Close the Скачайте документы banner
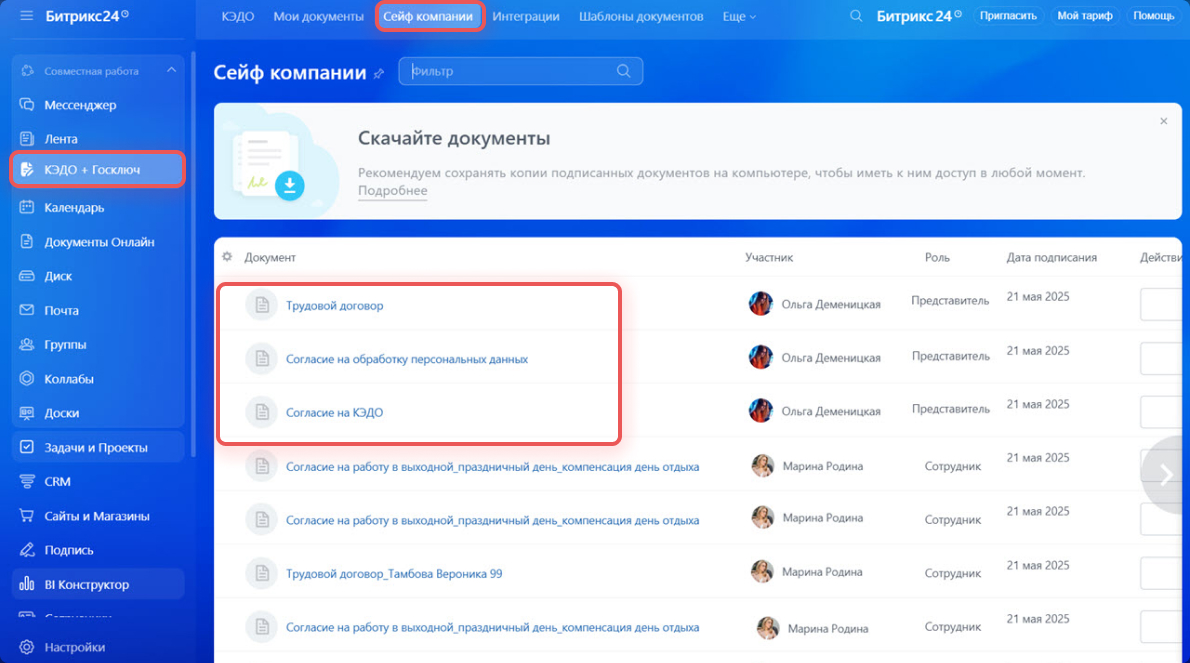Image resolution: width=1190 pixels, height=663 pixels. [1163, 121]
